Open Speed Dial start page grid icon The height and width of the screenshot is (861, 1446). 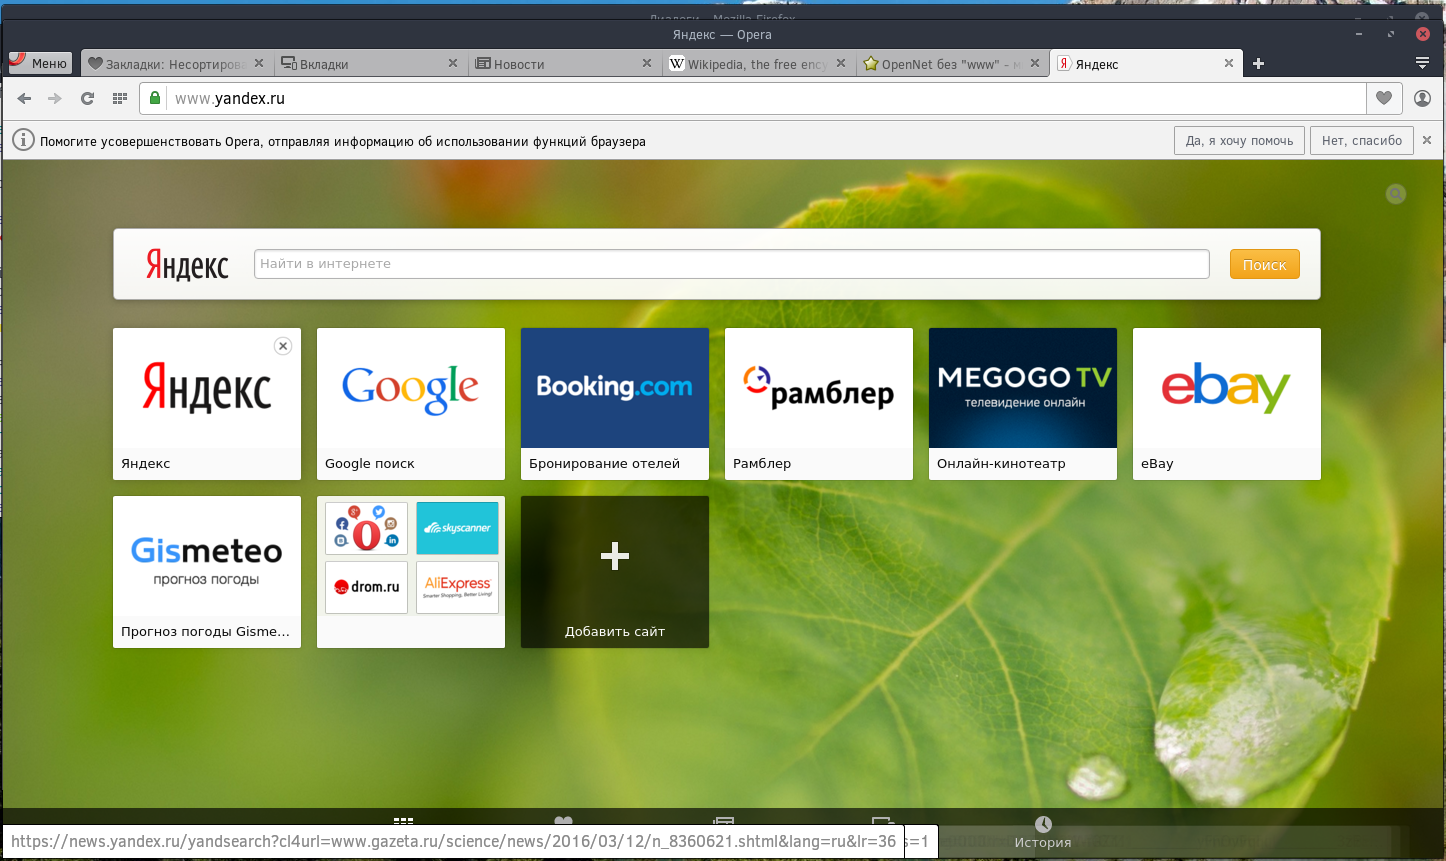(x=120, y=98)
